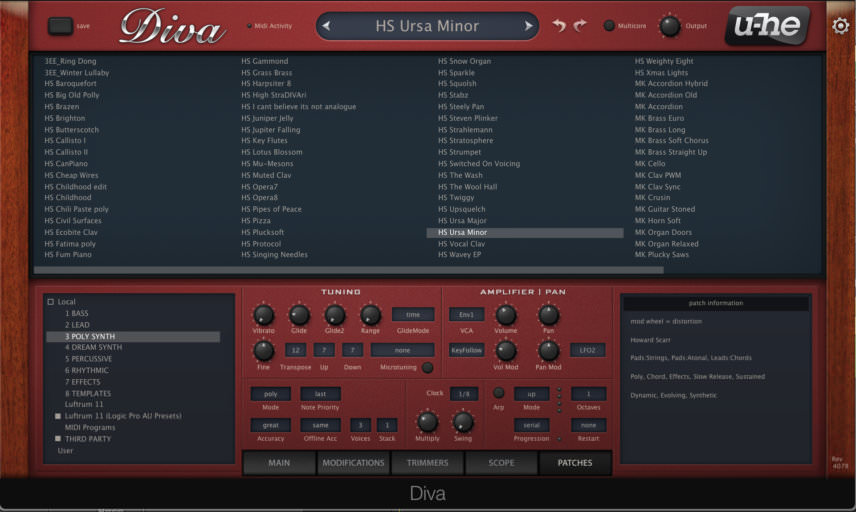This screenshot has height=512, width=856.
Task: Switch to the SCOPE tab
Action: point(501,463)
